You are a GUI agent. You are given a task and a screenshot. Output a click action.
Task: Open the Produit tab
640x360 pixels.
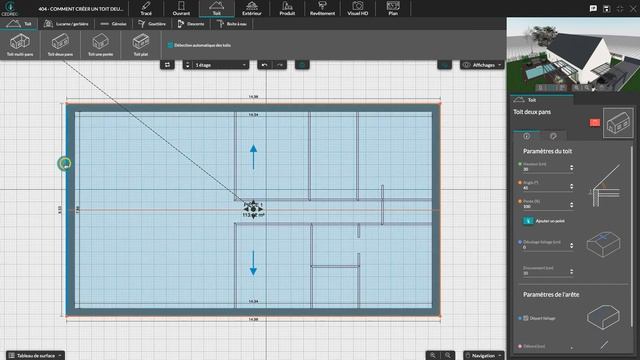point(287,8)
